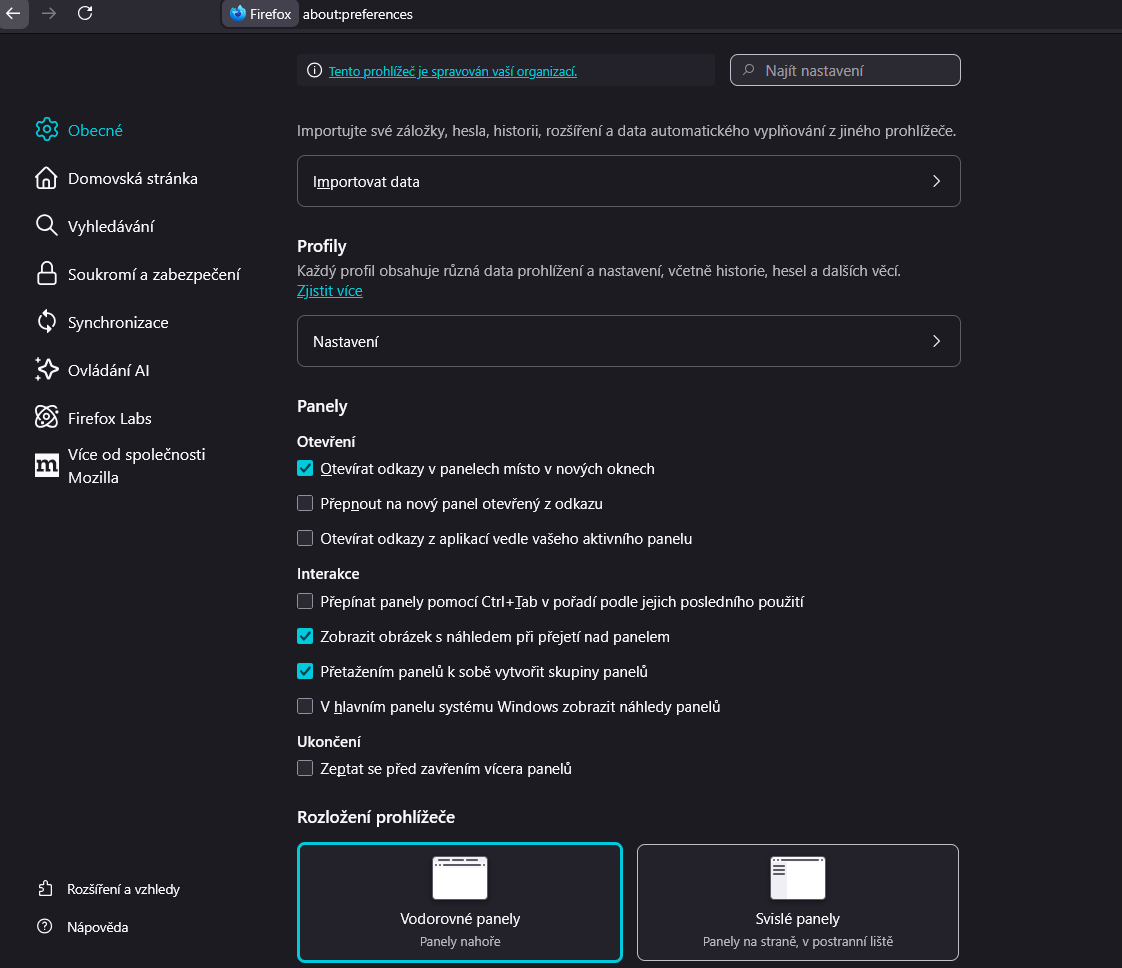Screen dimensions: 1122x968
Task: Click the Domovská stránka house icon
Action: [x=47, y=178]
